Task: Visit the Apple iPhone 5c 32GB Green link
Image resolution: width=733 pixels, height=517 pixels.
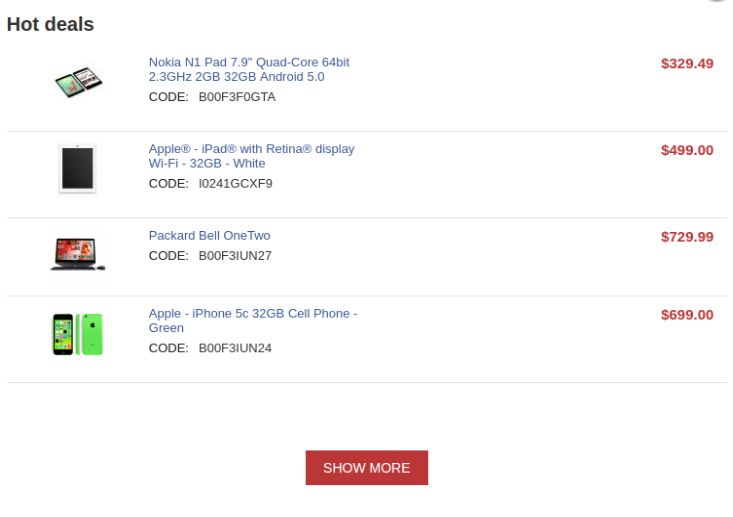Action: click(252, 320)
